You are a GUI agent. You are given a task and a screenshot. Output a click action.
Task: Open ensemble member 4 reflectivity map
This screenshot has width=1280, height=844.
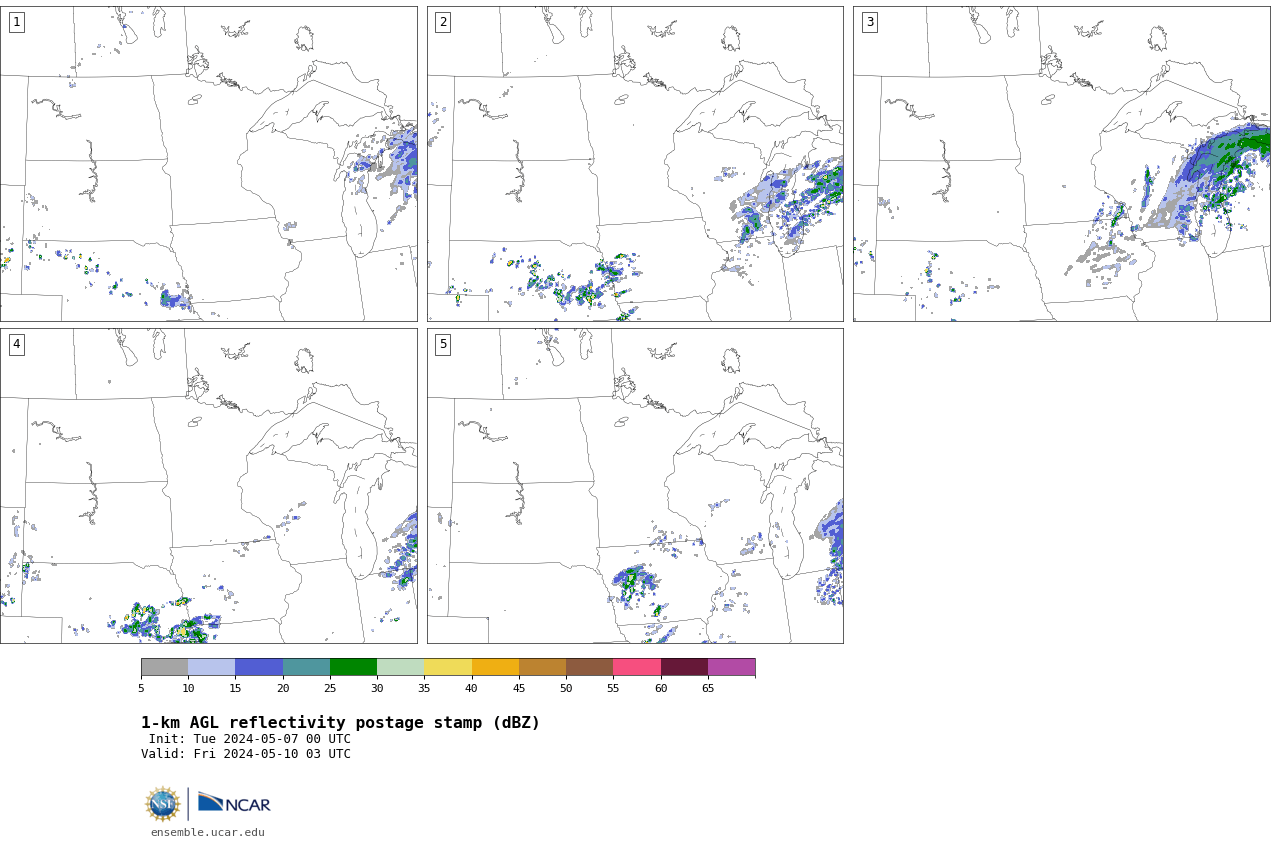click(208, 486)
